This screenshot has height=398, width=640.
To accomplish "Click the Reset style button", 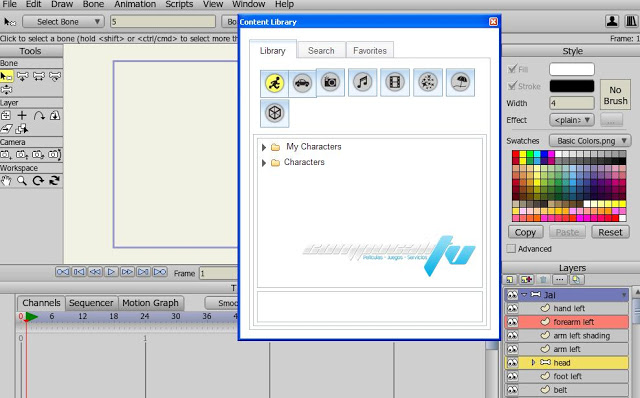I will 610,232.
